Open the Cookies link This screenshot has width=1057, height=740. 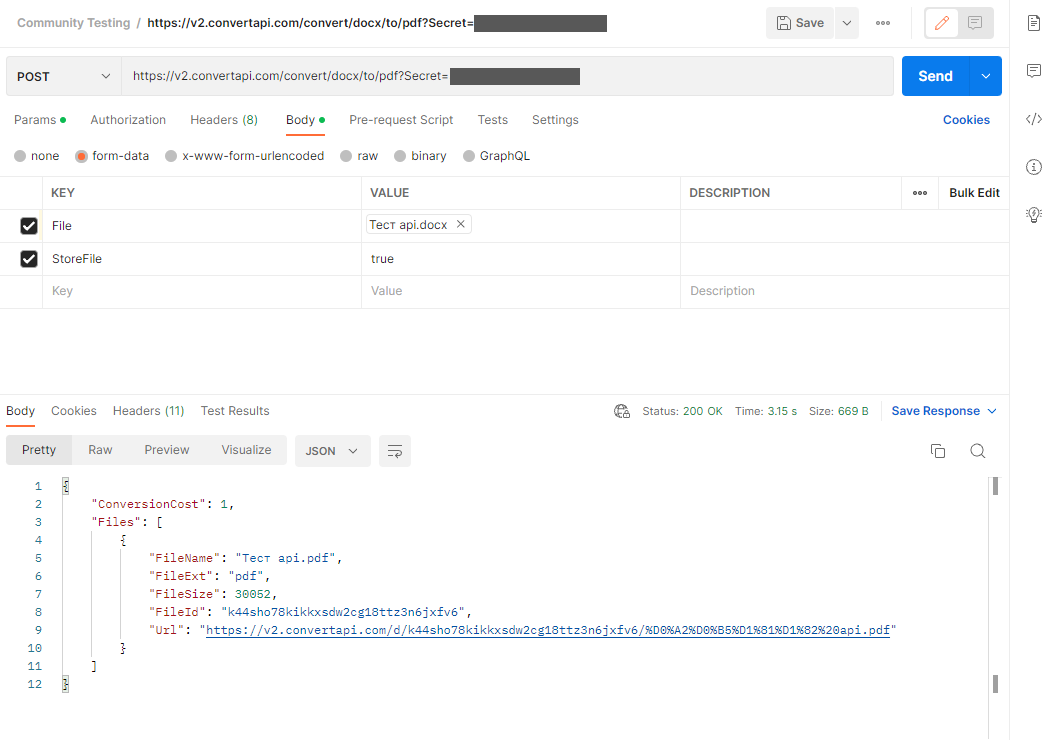click(x=966, y=120)
